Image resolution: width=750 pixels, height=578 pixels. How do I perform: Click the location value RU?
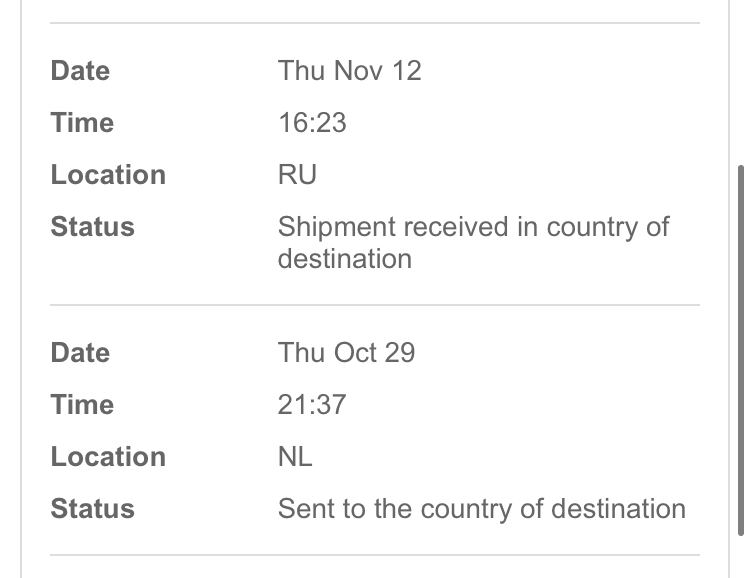(x=297, y=174)
